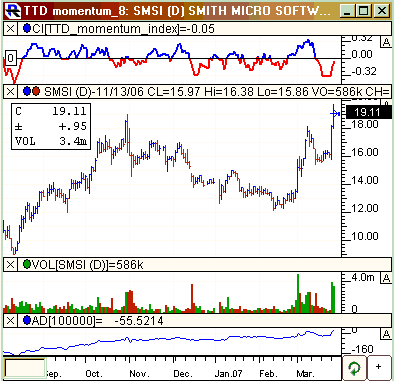Screen dimensions: 394x381
Task: Click the 14.00 price scale label
Action: [365, 180]
